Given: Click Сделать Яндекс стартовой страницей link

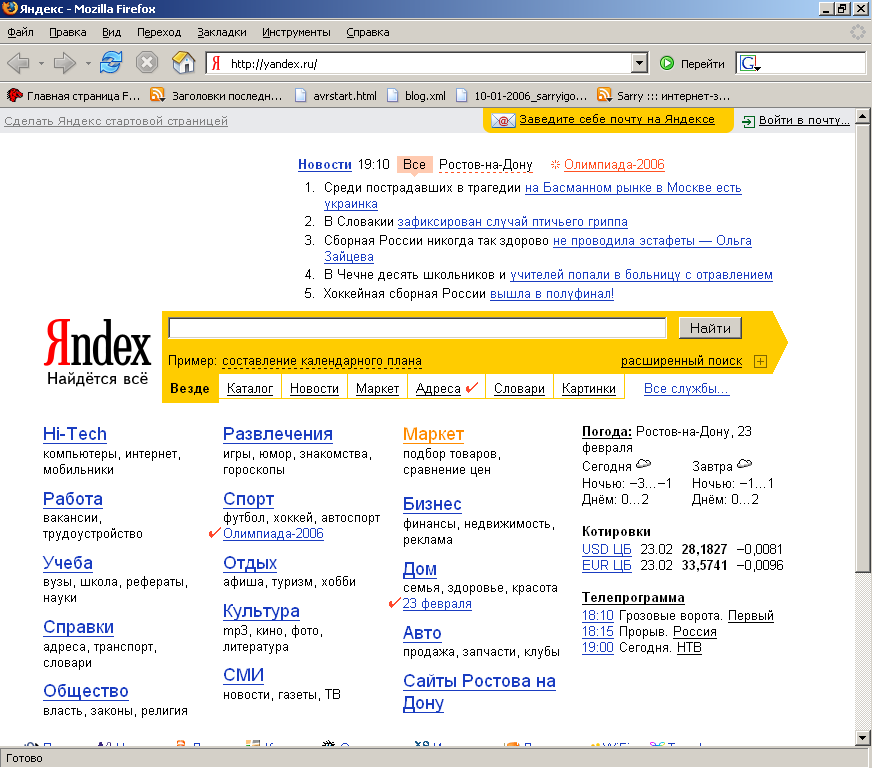Looking at the screenshot, I should click(x=116, y=121).
